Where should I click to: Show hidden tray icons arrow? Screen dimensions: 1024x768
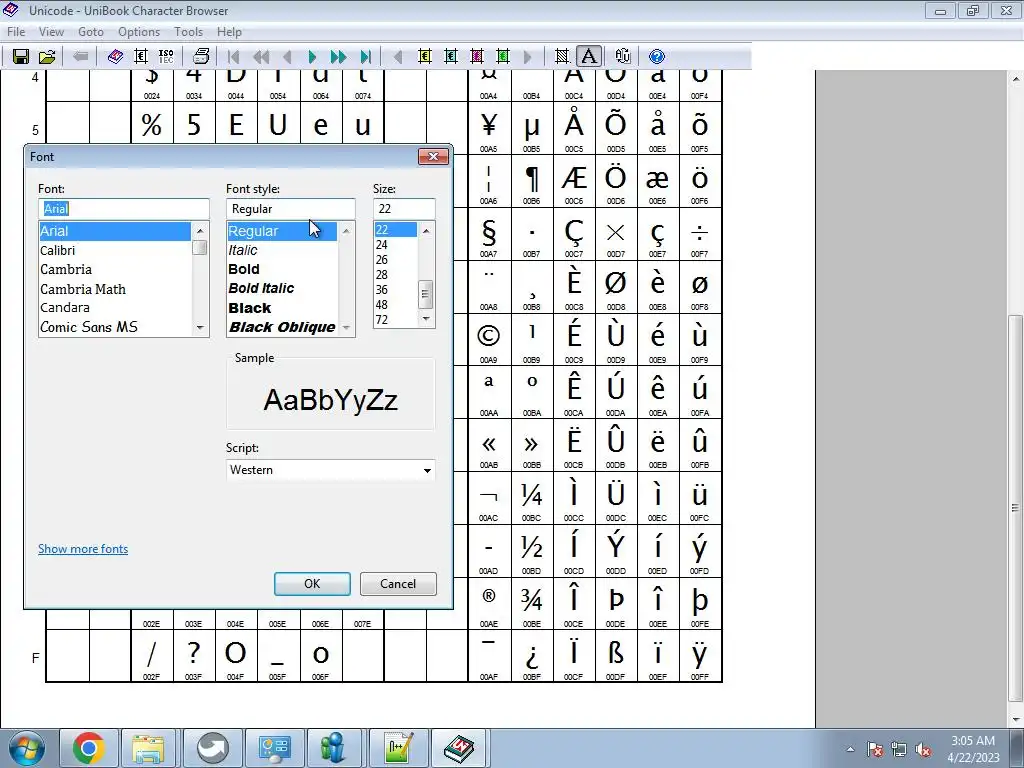(x=850, y=750)
